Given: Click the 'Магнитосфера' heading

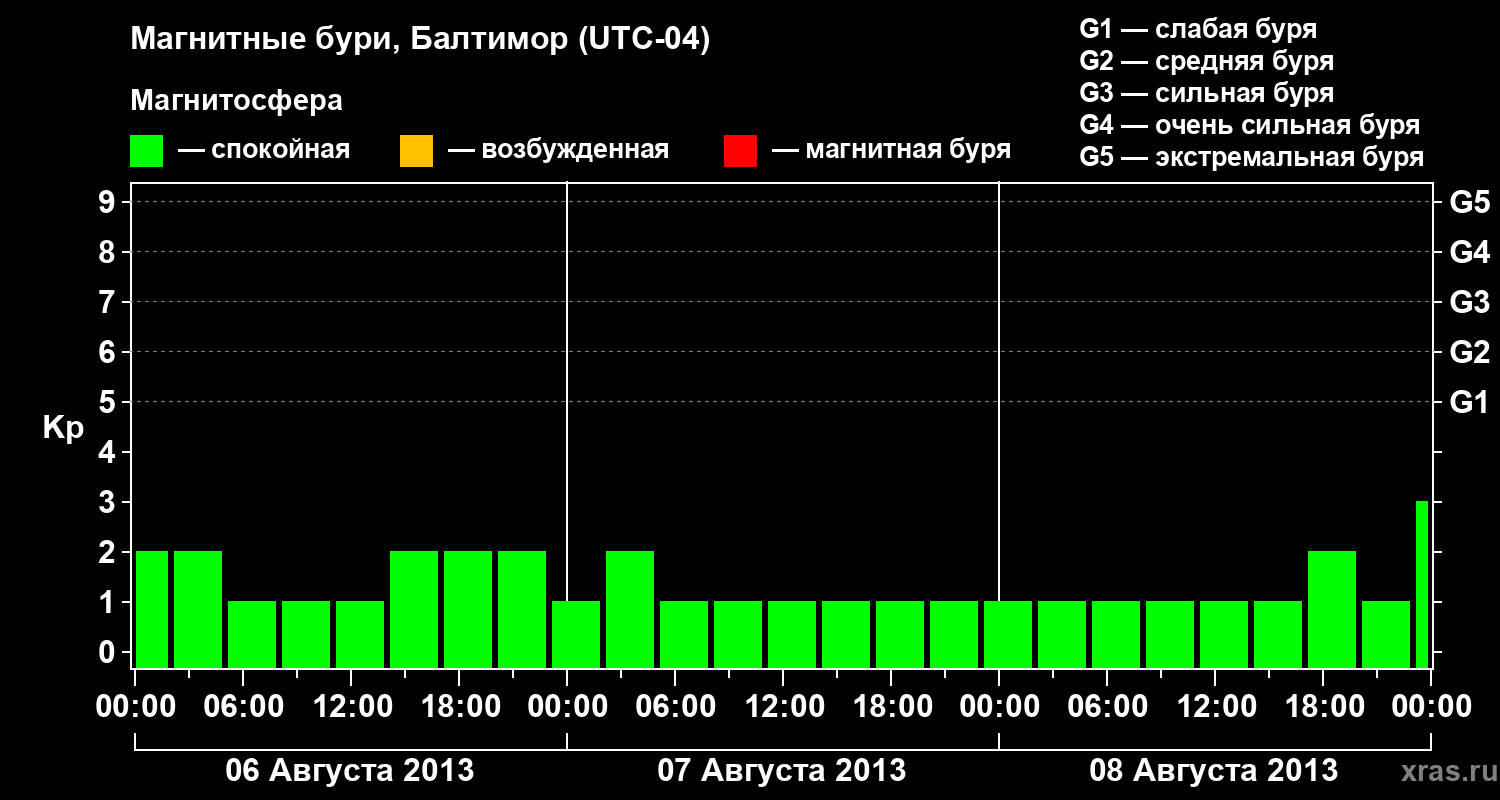Looking at the screenshot, I should (x=236, y=101).
